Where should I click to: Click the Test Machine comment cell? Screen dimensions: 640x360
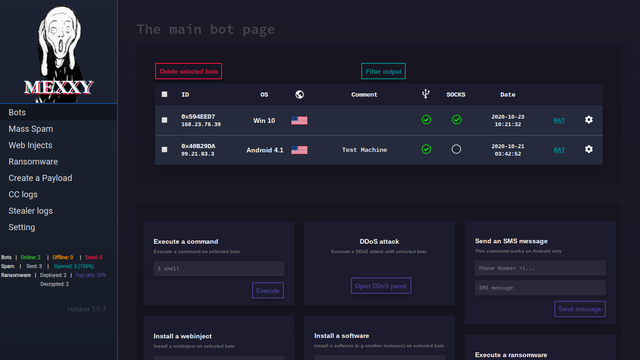pyautogui.click(x=364, y=150)
